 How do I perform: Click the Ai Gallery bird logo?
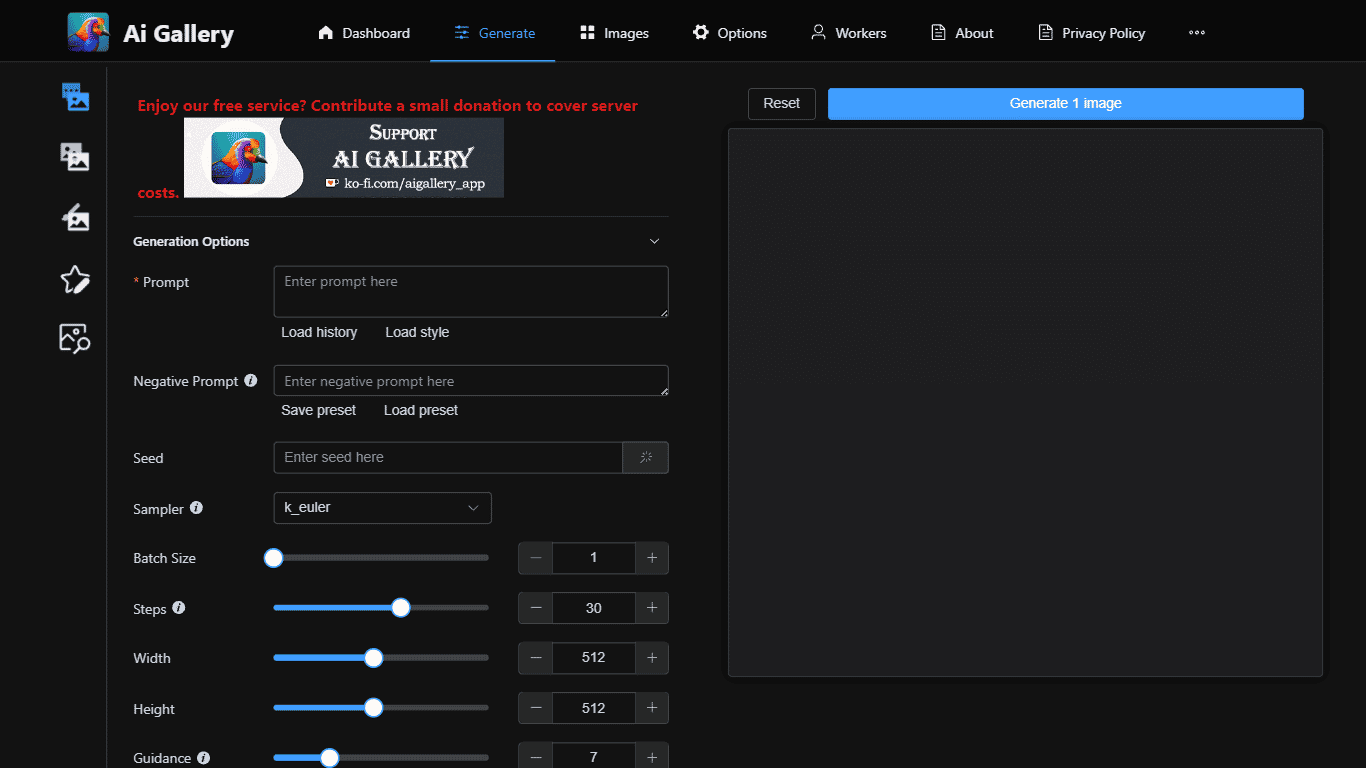click(88, 32)
